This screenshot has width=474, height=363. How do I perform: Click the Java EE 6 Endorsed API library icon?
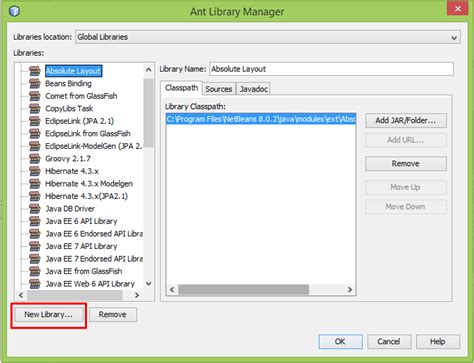click(x=35, y=234)
